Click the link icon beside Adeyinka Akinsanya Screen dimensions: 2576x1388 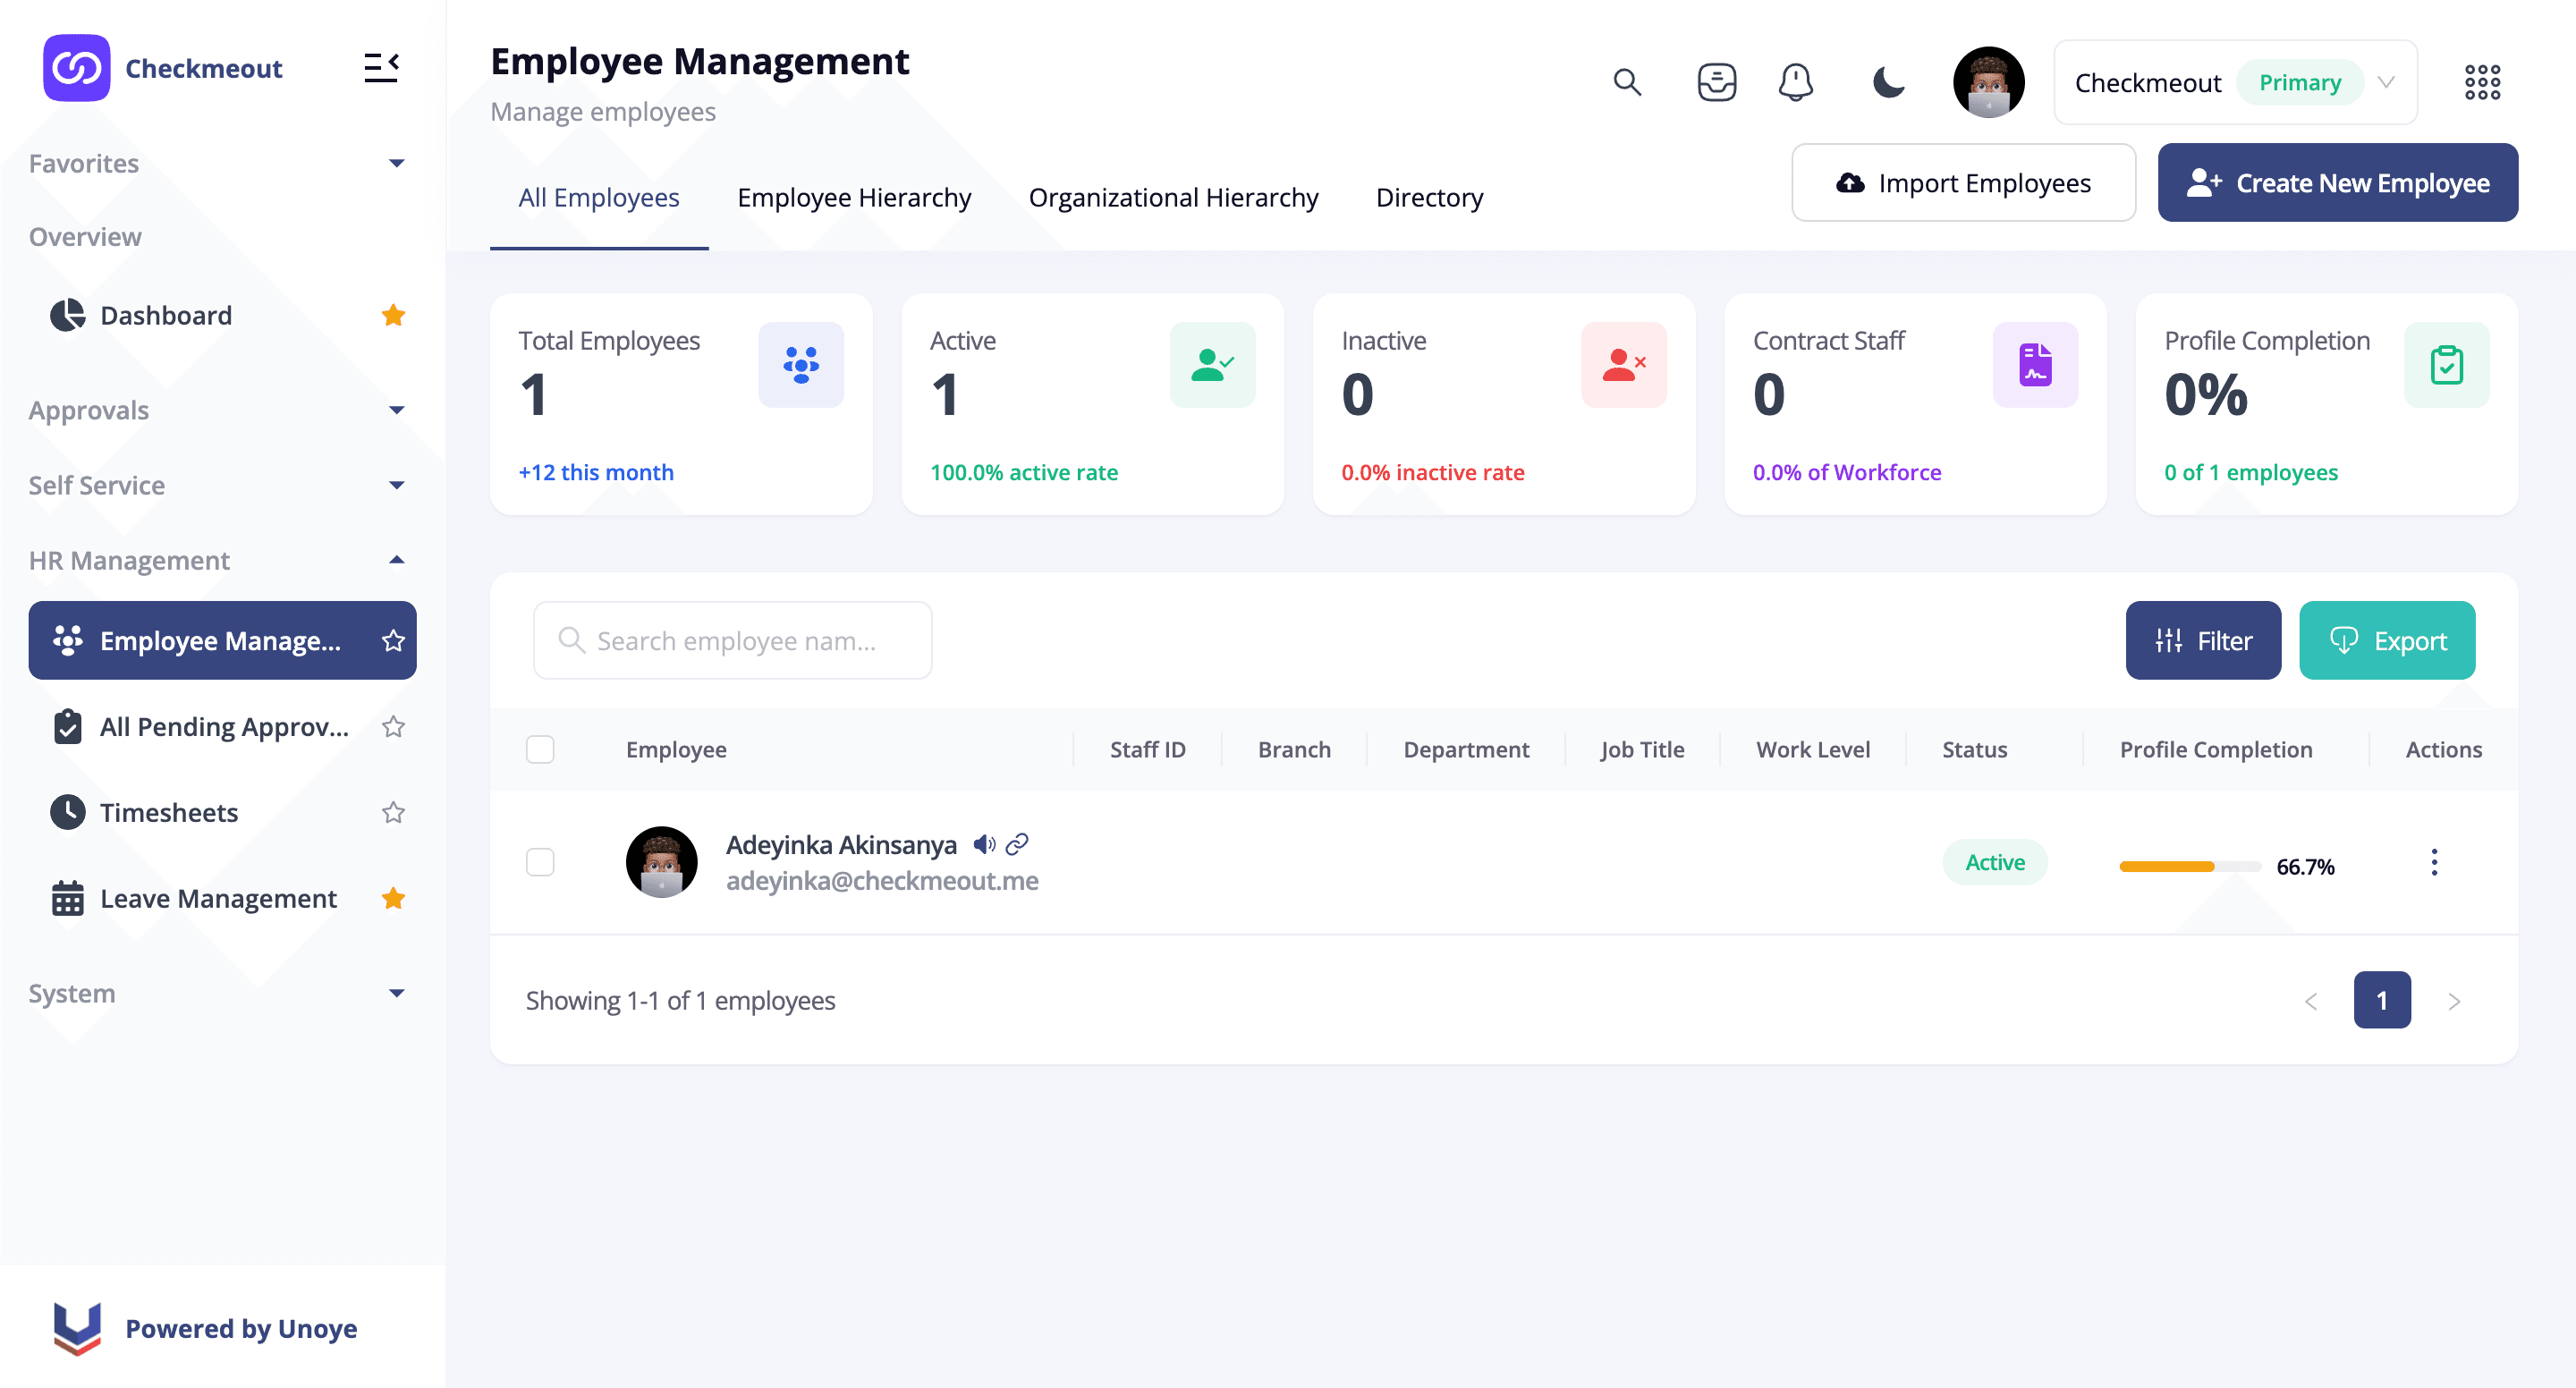1017,845
